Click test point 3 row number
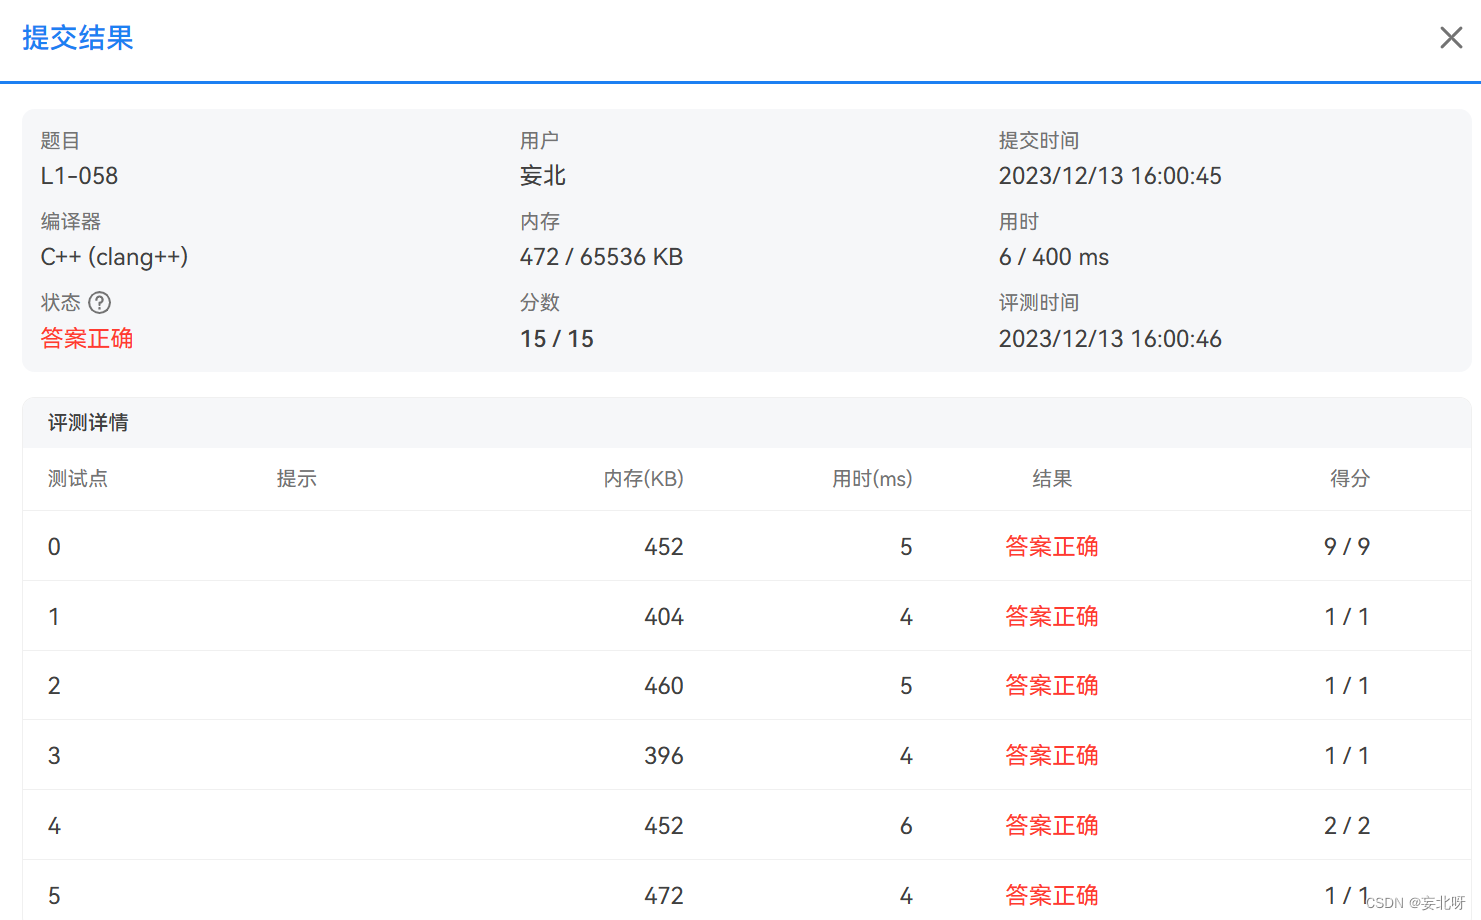The width and height of the screenshot is (1481, 920). (54, 756)
